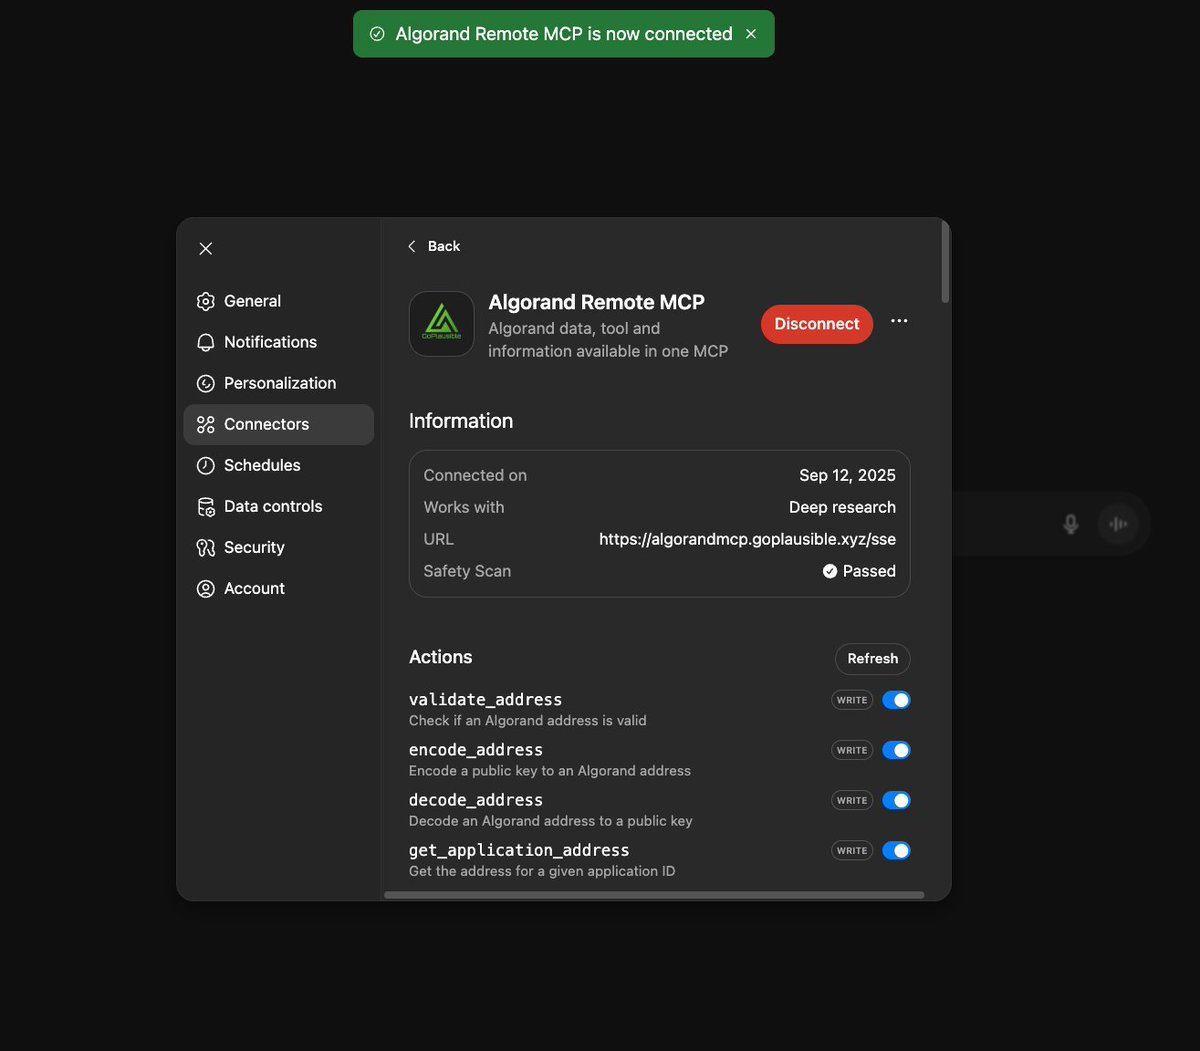Click the decode_address action name
Viewport: 1200px width, 1051px height.
pyautogui.click(x=476, y=800)
